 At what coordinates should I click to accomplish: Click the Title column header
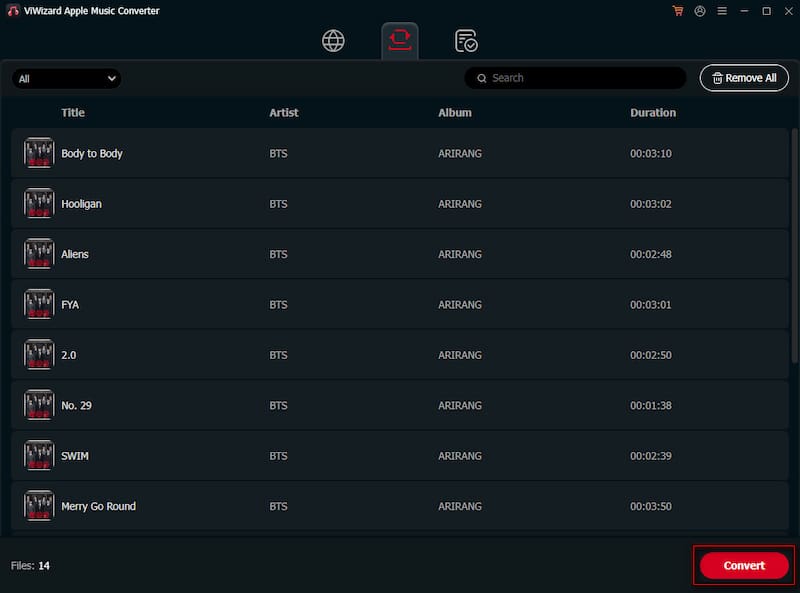tap(73, 113)
